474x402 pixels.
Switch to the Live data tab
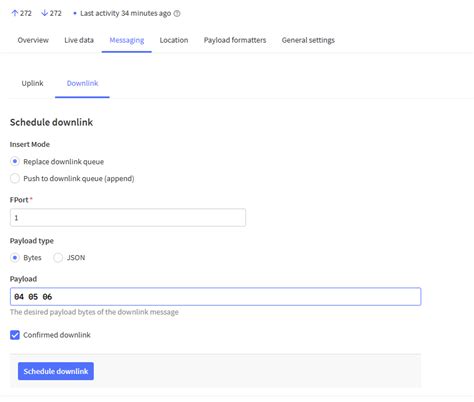(x=79, y=40)
